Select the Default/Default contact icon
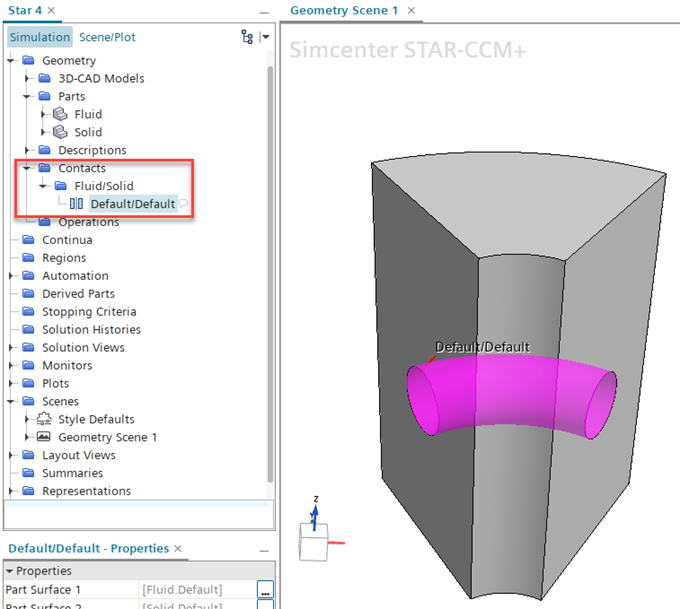The image size is (680, 609). coord(77,204)
